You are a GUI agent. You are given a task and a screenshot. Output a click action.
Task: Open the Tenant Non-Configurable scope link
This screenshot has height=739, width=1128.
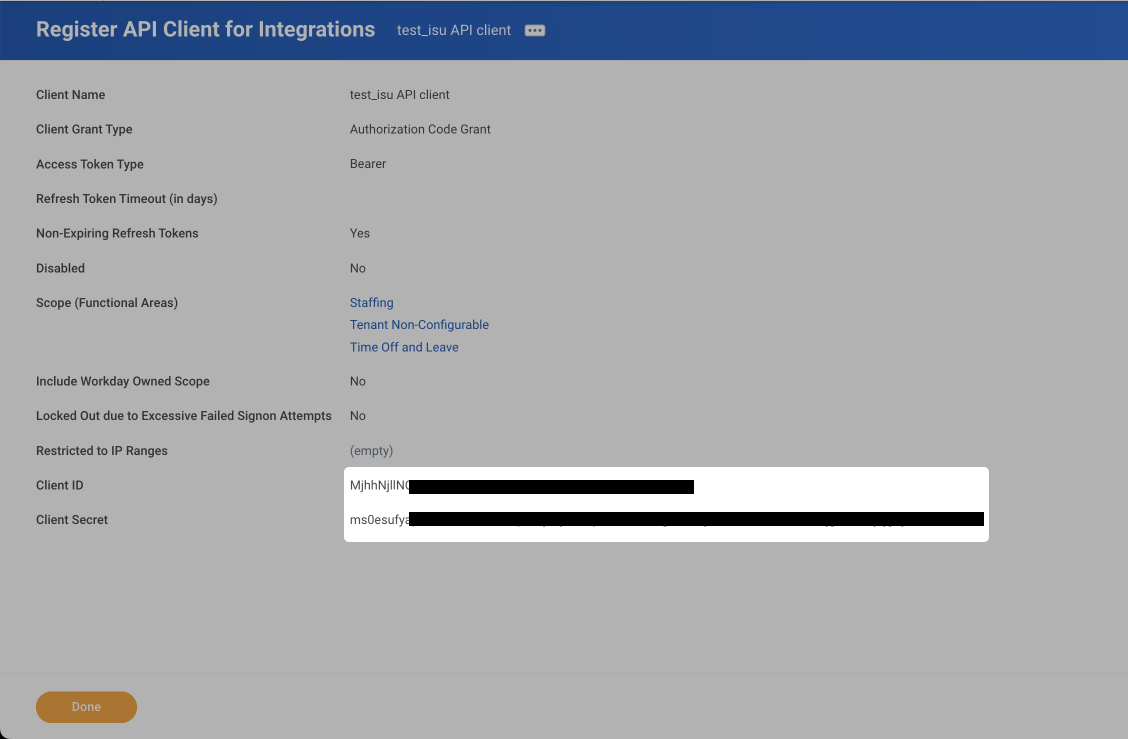[x=419, y=324]
